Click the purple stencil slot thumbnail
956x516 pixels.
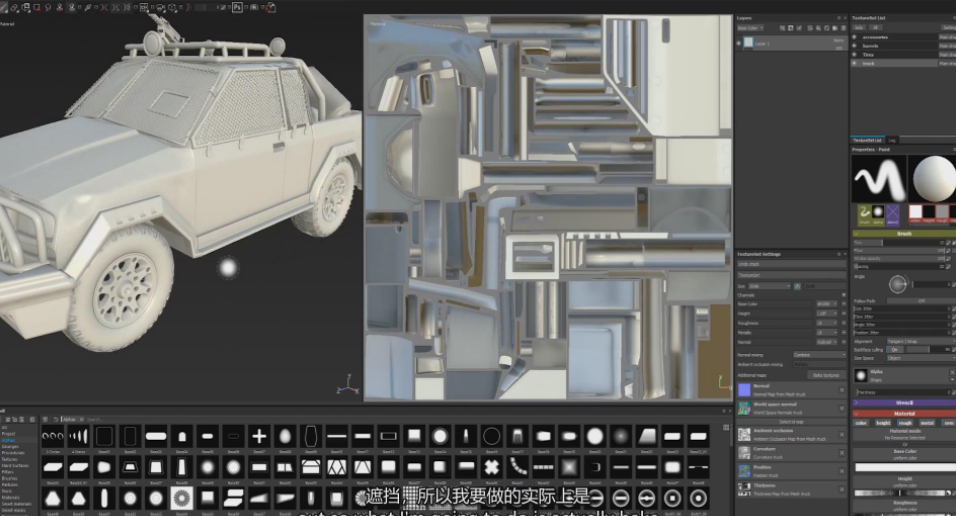coord(893,213)
